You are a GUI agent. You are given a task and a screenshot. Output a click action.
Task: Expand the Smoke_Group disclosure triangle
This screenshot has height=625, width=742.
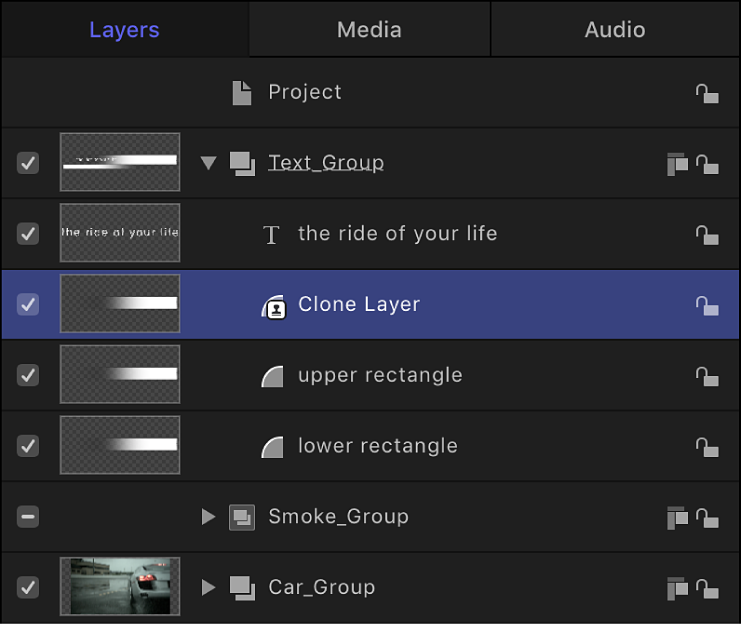click(x=208, y=517)
